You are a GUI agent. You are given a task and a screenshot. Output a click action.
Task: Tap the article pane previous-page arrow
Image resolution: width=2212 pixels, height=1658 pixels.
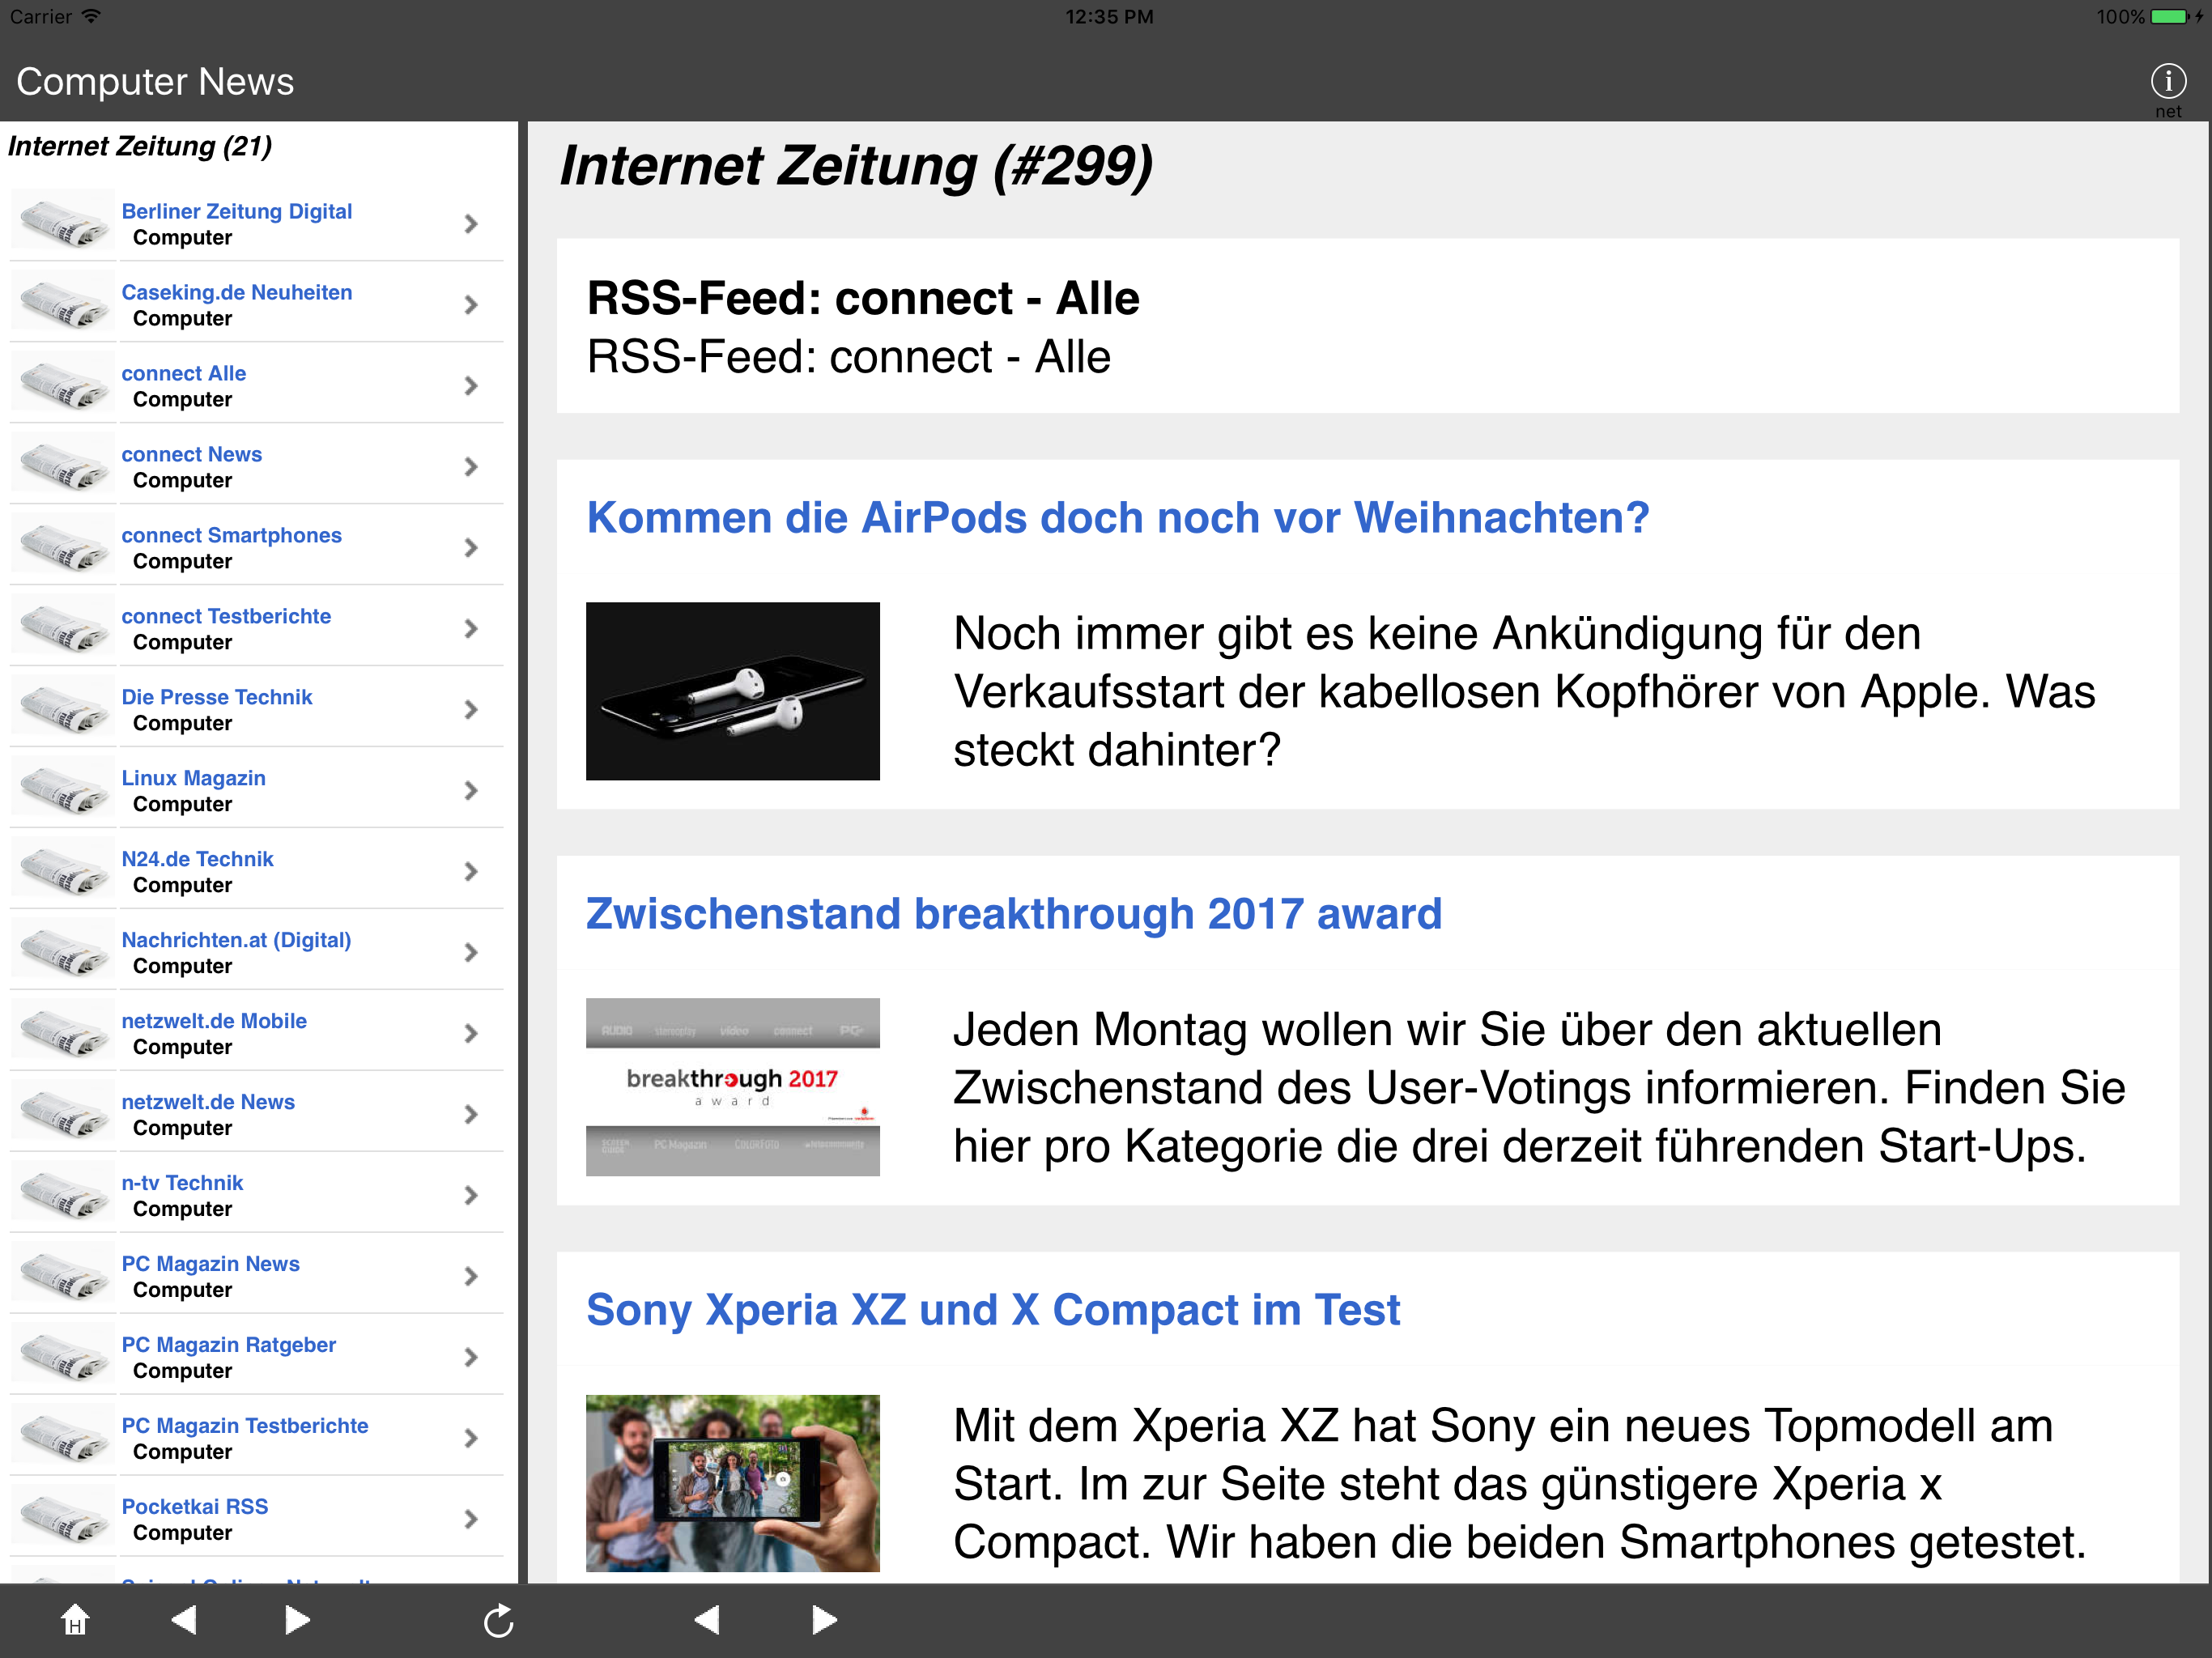point(707,1620)
